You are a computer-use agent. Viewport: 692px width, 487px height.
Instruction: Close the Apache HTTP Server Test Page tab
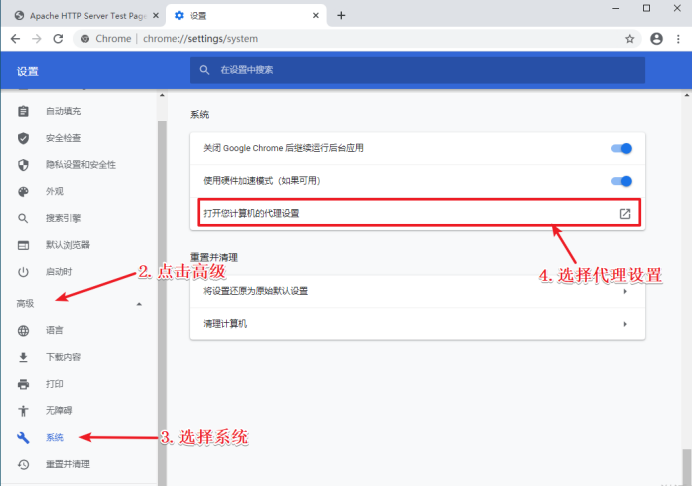tap(156, 15)
